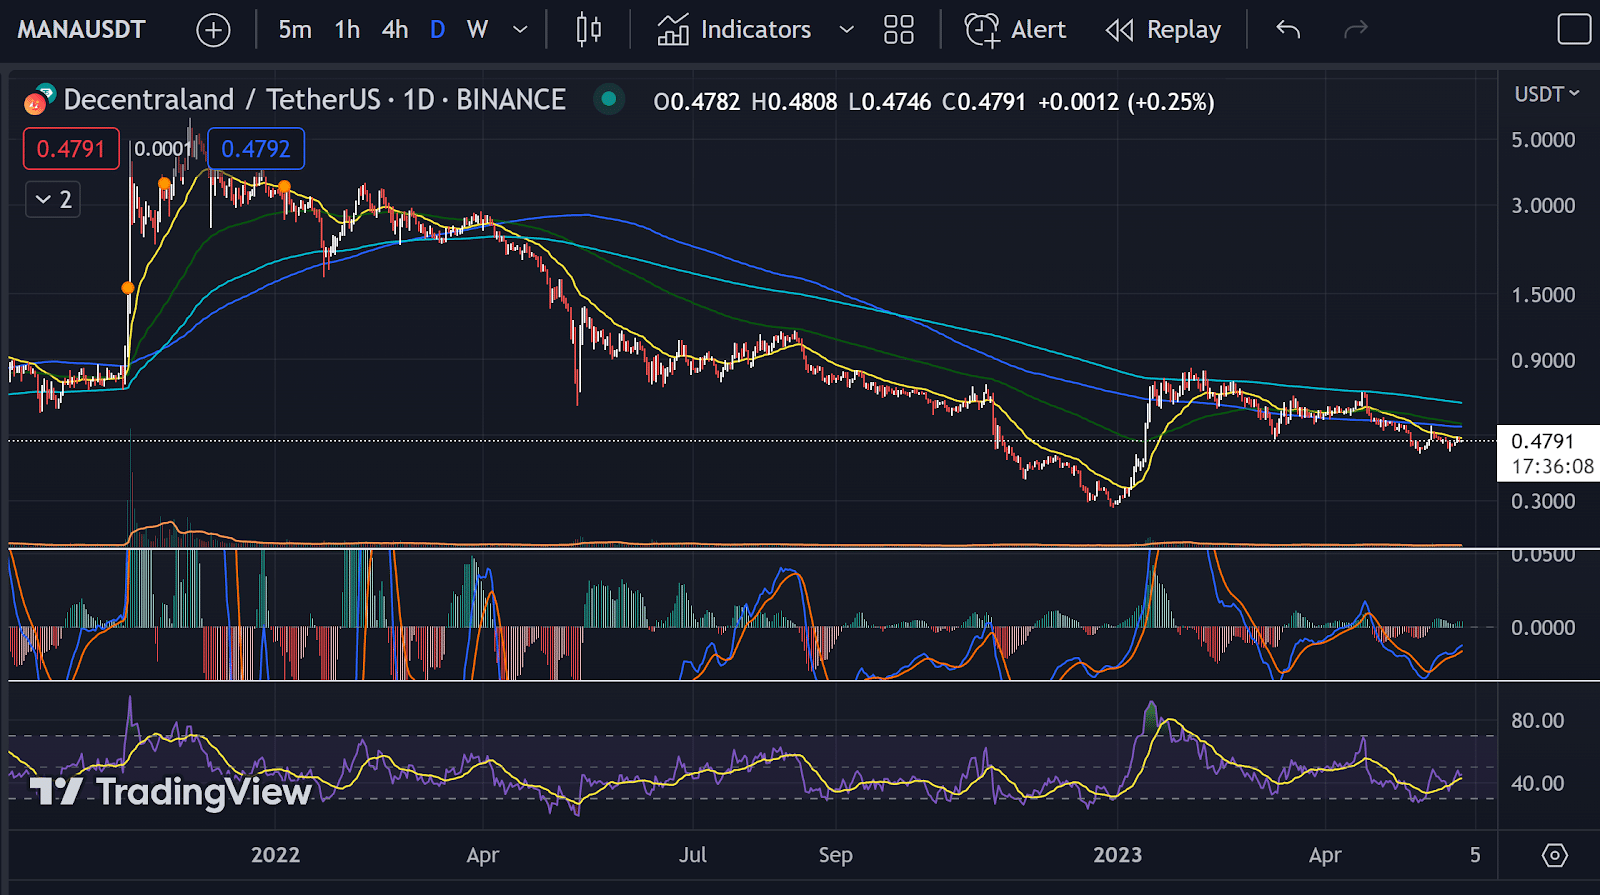Select the D daily timeframe
1600x895 pixels.
[x=437, y=30]
